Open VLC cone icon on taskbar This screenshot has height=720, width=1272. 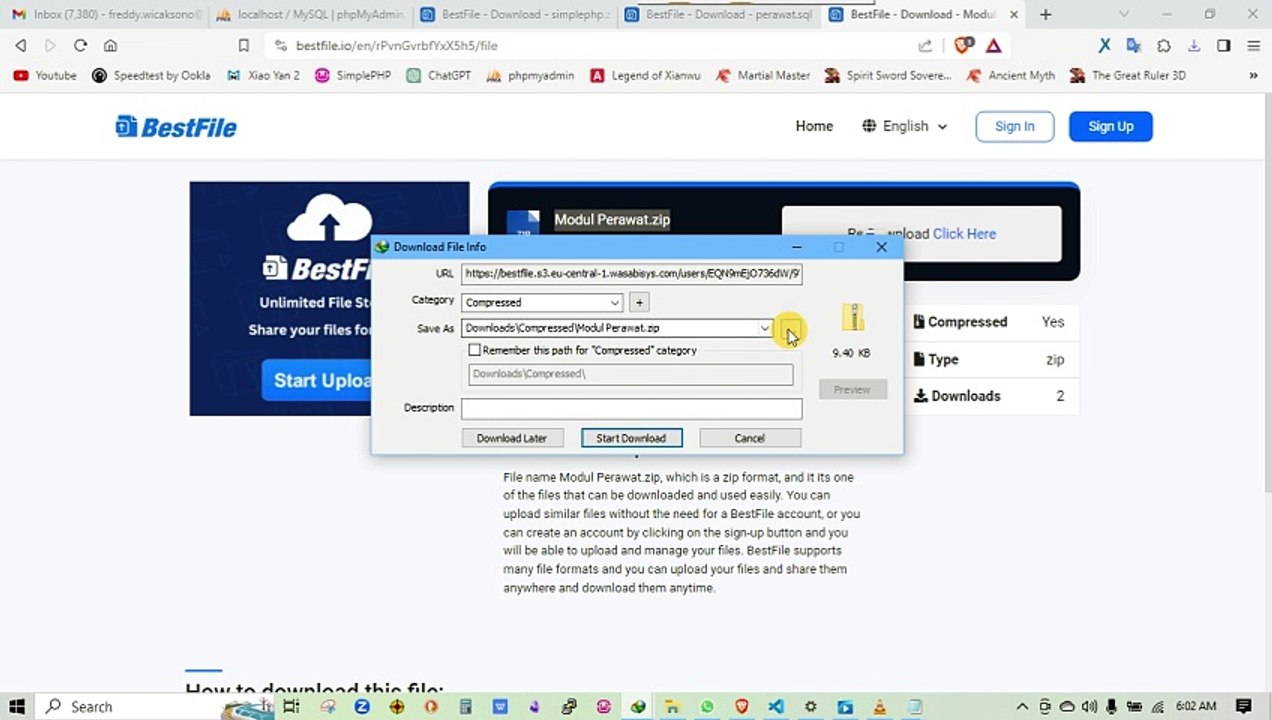880,706
